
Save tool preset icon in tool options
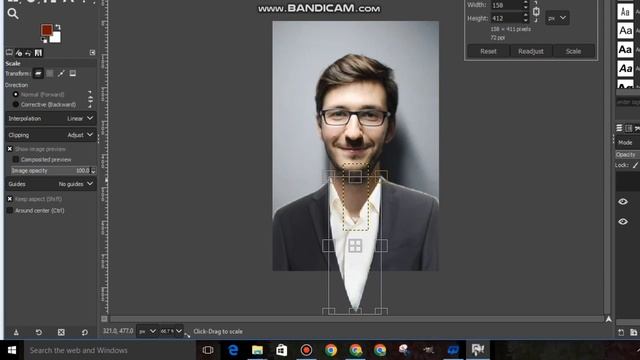point(16,332)
